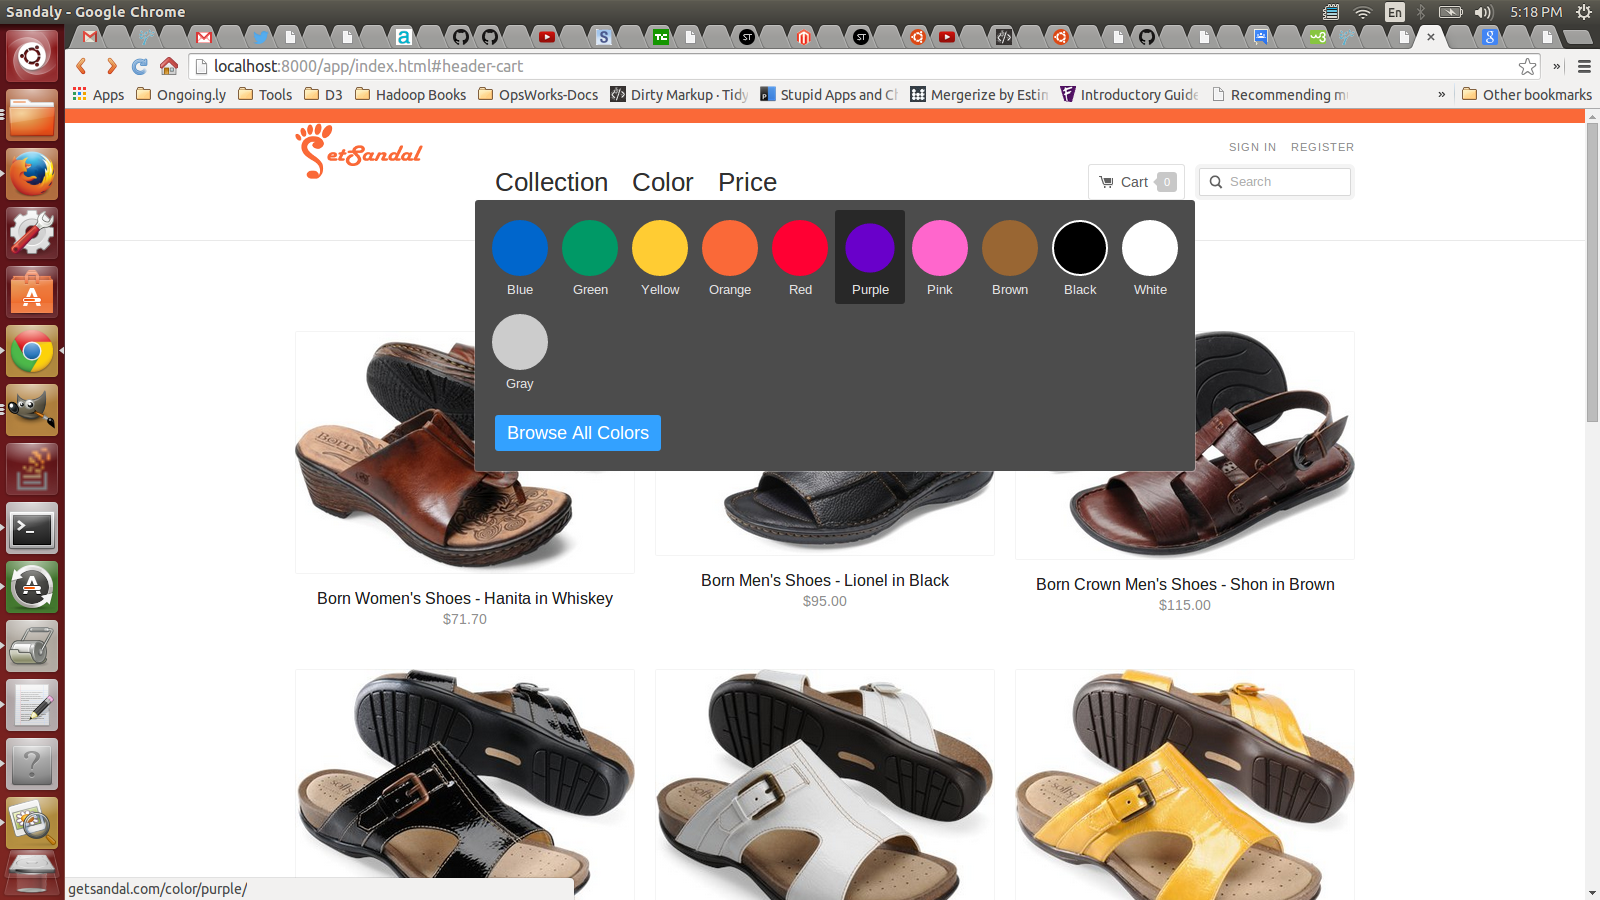
Task: Click the browser back arrow
Action: pyautogui.click(x=82, y=66)
